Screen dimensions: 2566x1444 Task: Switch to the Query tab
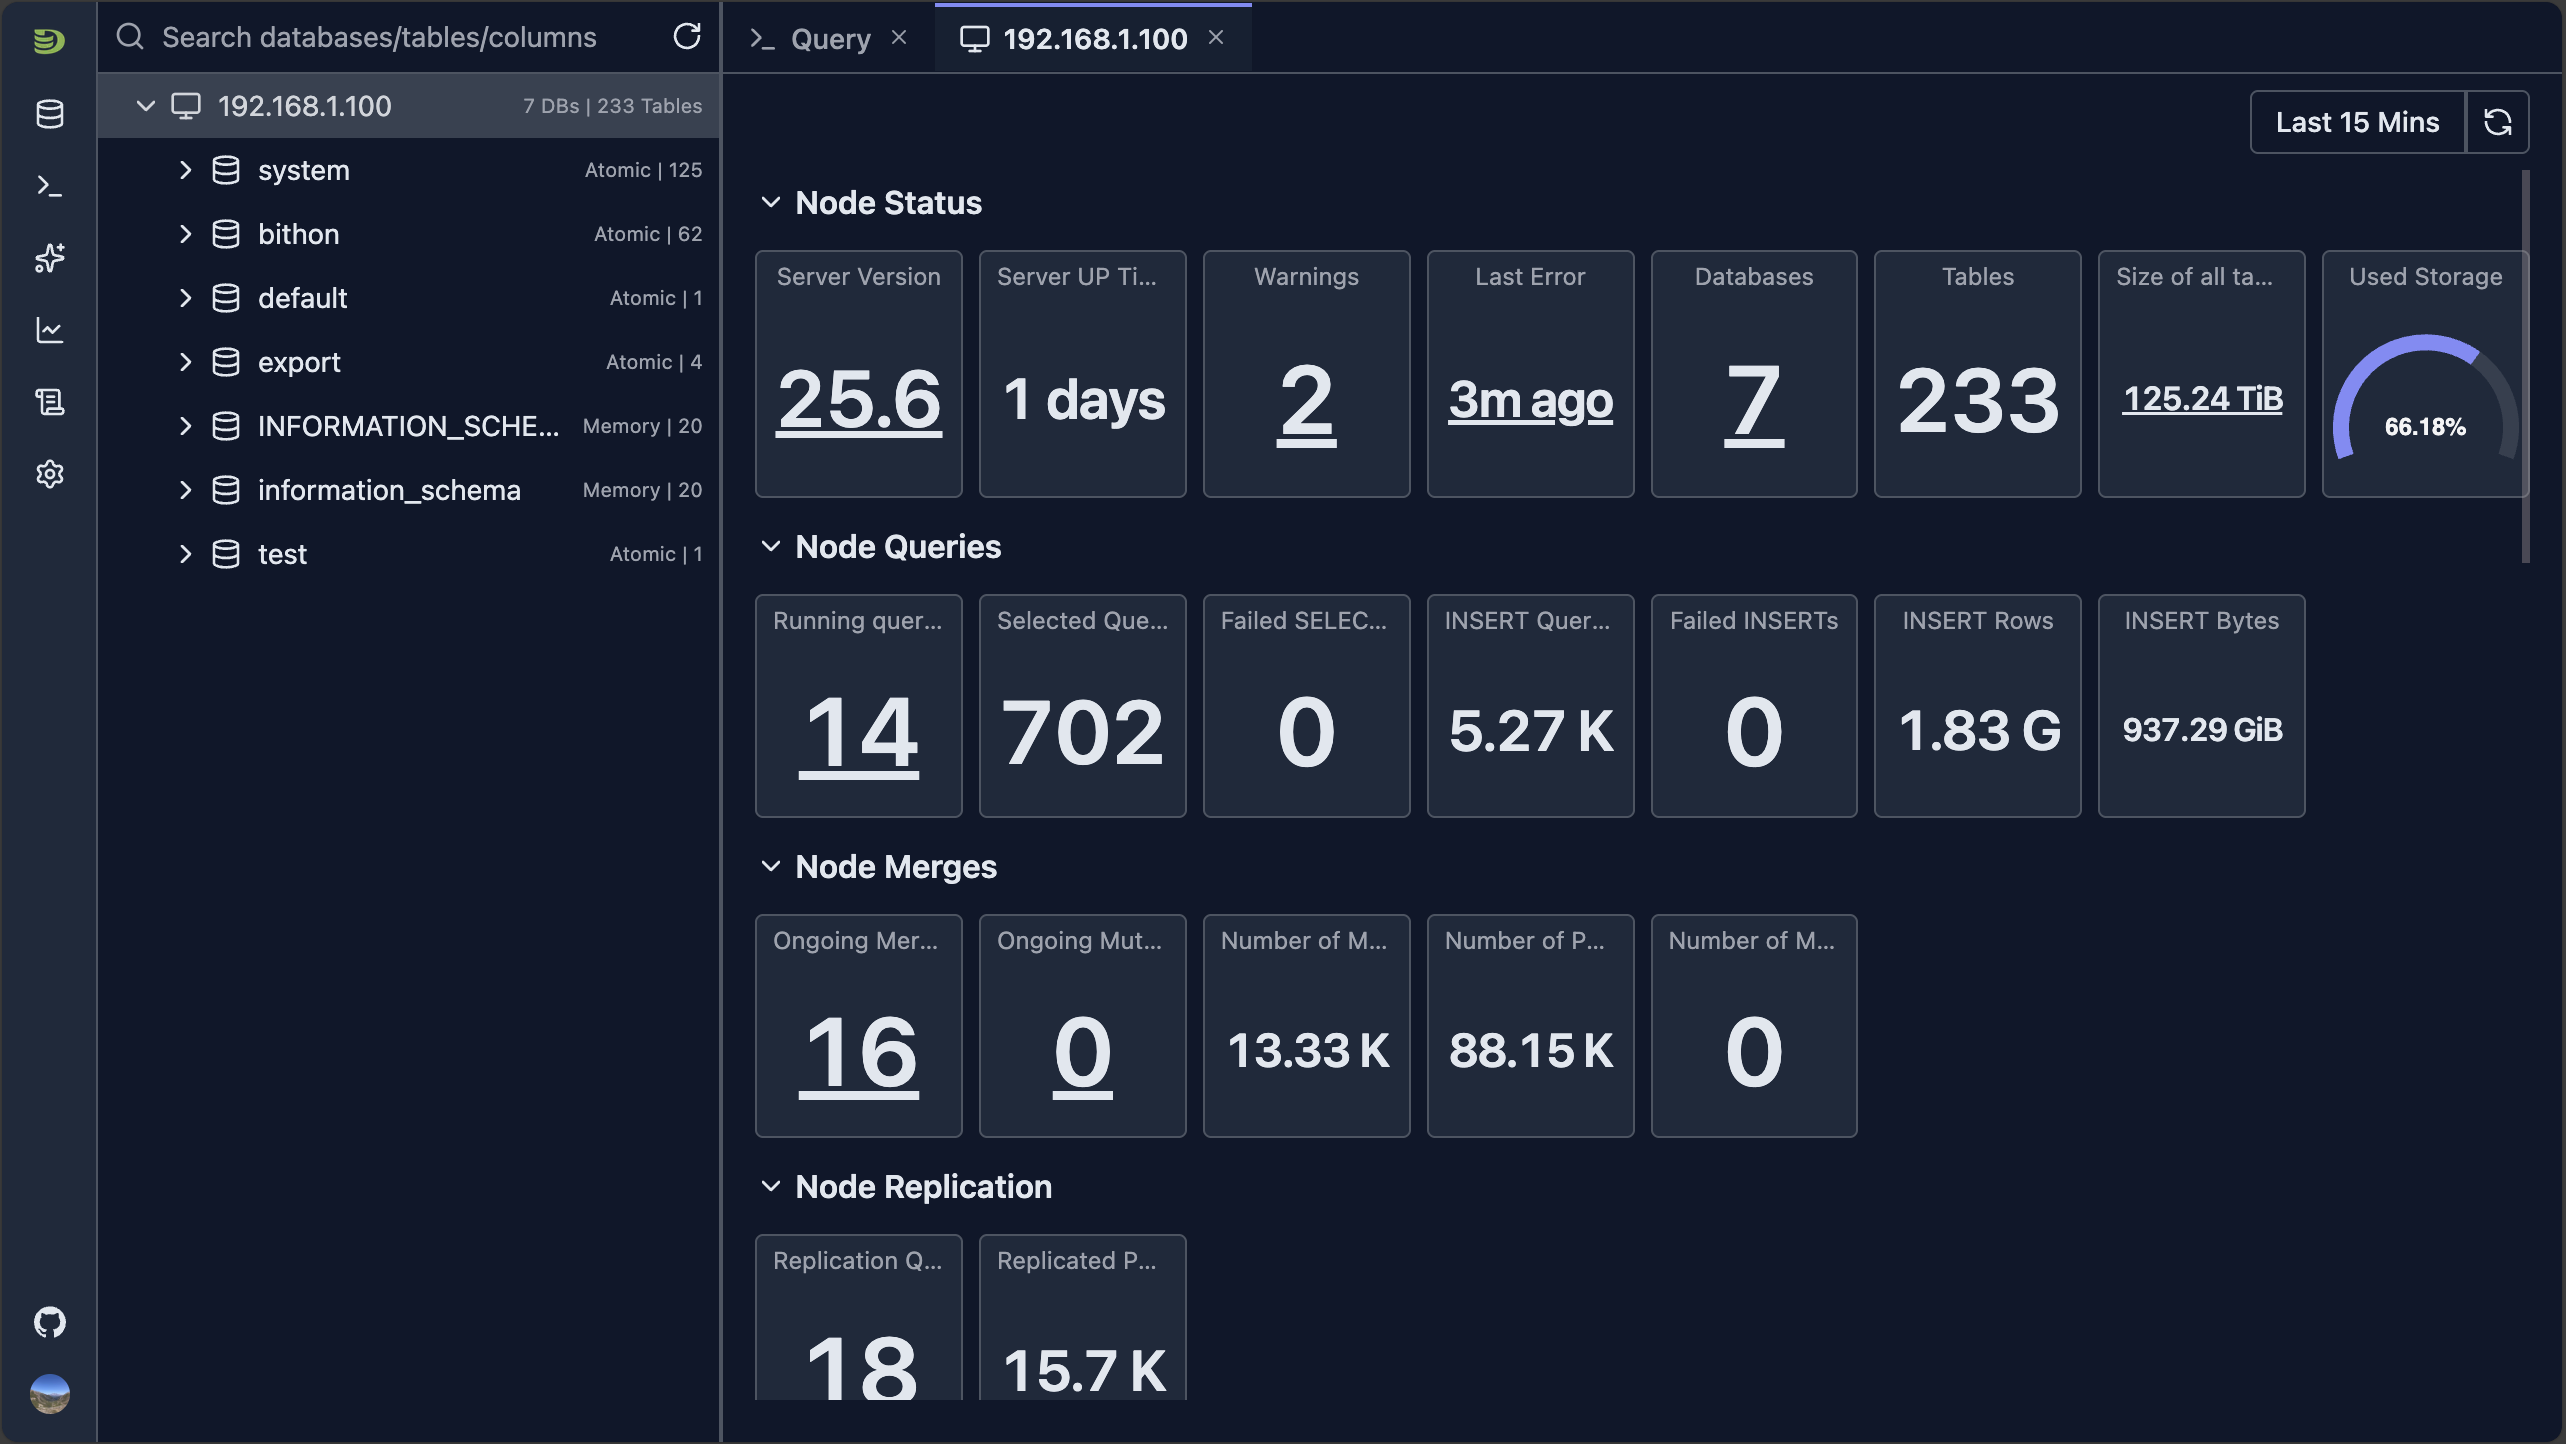pyautogui.click(x=829, y=38)
